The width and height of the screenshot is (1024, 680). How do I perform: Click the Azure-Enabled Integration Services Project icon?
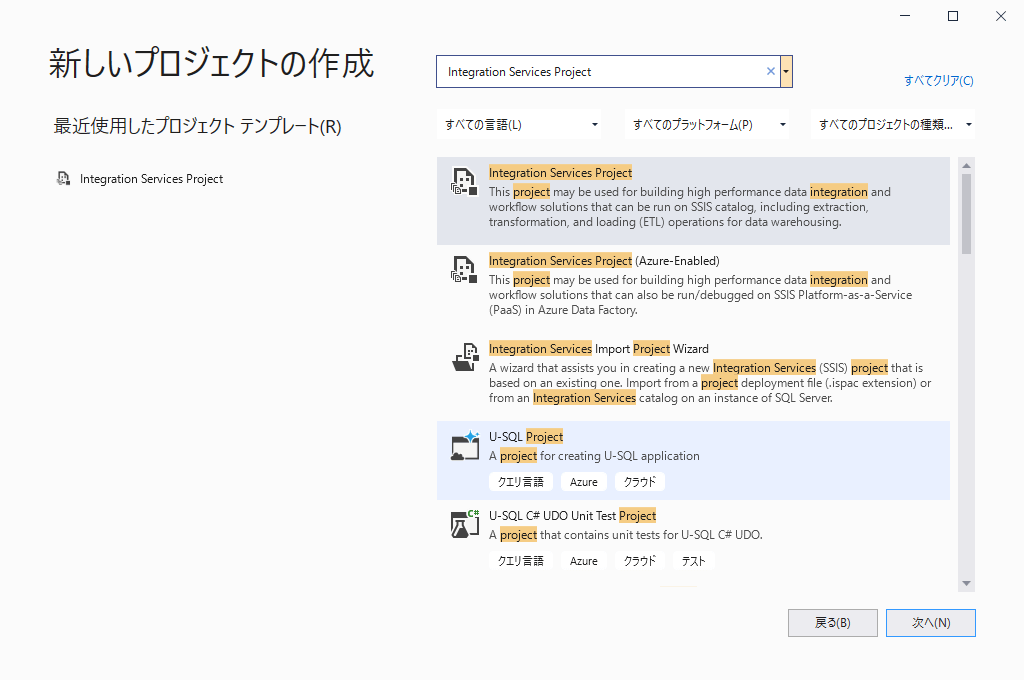pos(462,268)
